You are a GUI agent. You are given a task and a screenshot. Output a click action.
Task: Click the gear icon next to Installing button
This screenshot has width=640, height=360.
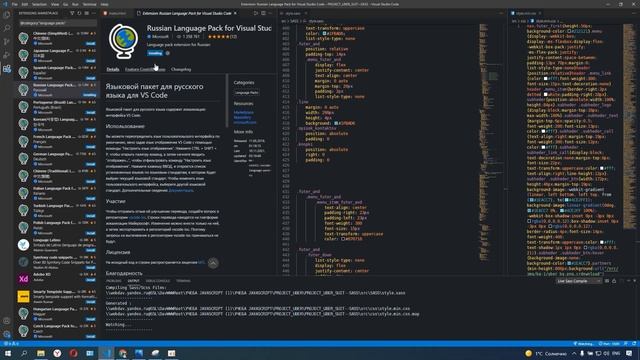pos(168,53)
